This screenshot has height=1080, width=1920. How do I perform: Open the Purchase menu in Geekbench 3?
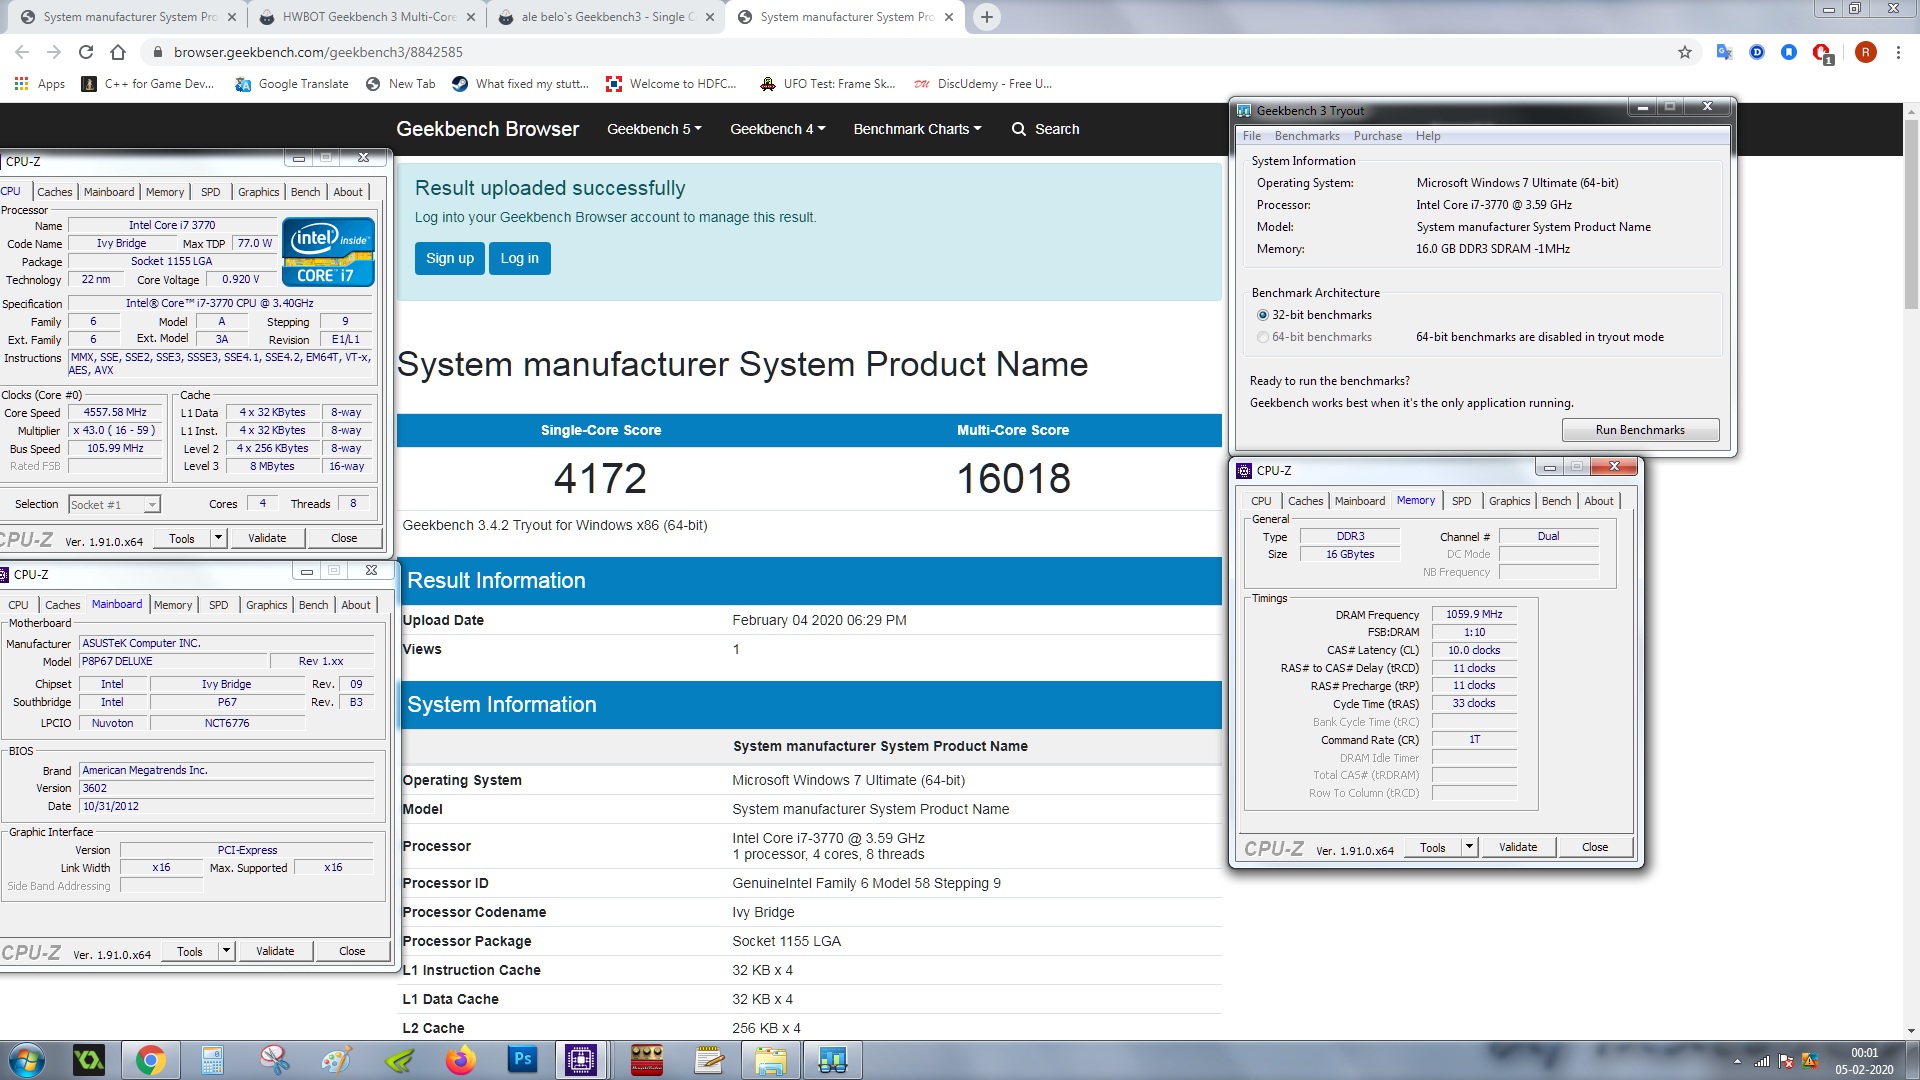pyautogui.click(x=1377, y=136)
